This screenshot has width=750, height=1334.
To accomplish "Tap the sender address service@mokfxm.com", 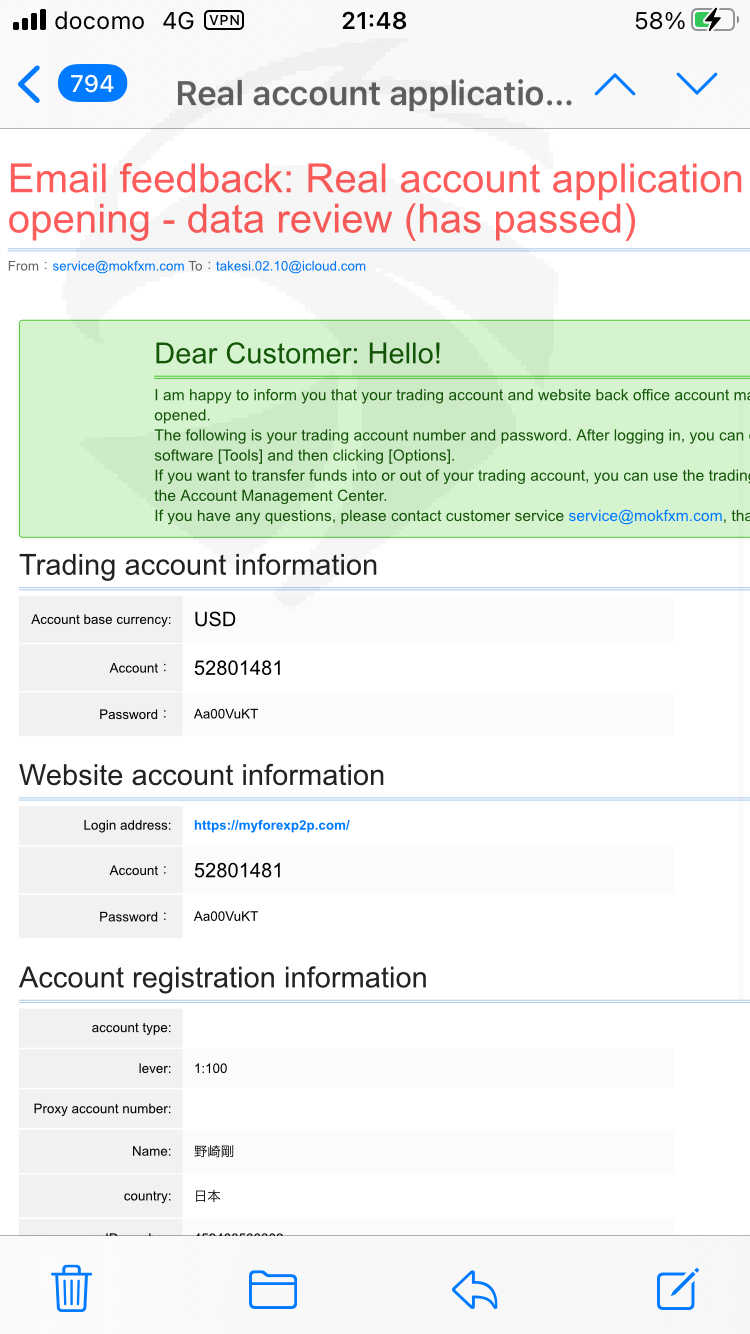I will click(x=118, y=266).
